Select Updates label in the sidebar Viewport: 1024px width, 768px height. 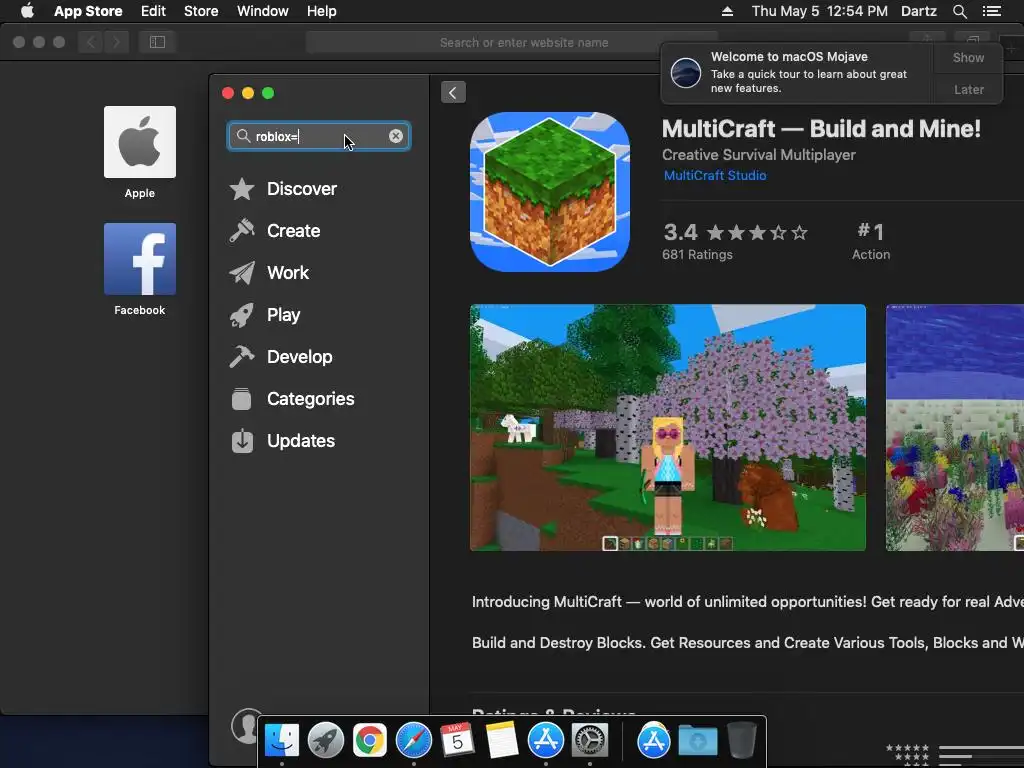click(x=301, y=441)
